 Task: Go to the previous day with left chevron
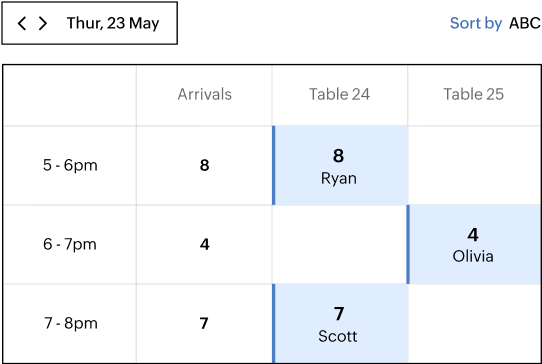tap(22, 24)
